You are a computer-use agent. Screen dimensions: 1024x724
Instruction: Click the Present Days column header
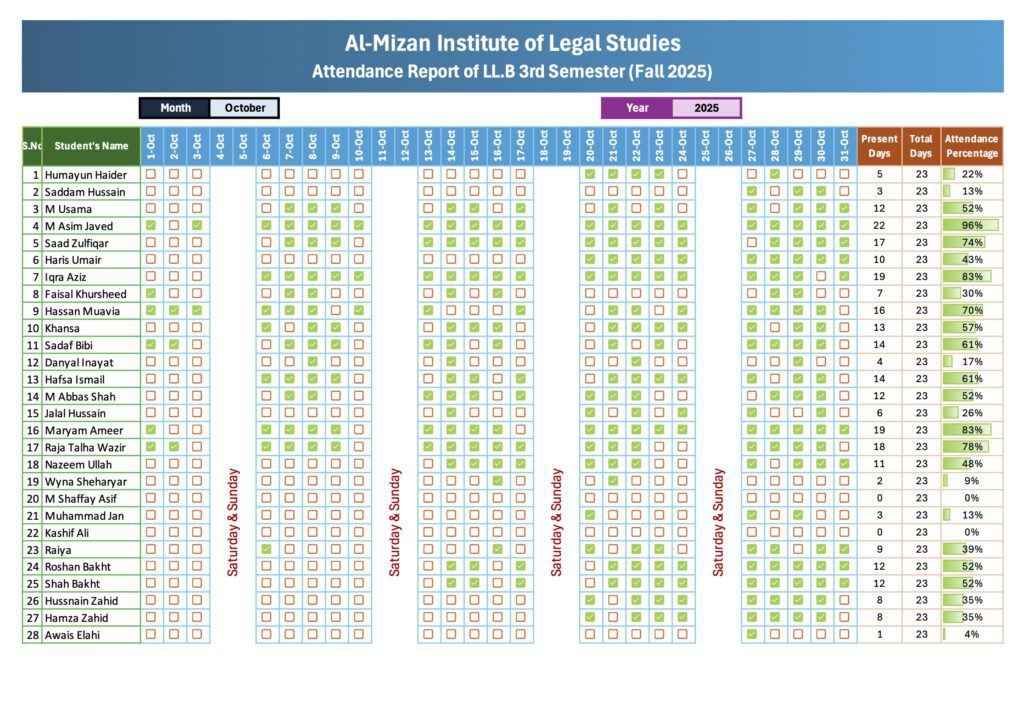coord(879,146)
